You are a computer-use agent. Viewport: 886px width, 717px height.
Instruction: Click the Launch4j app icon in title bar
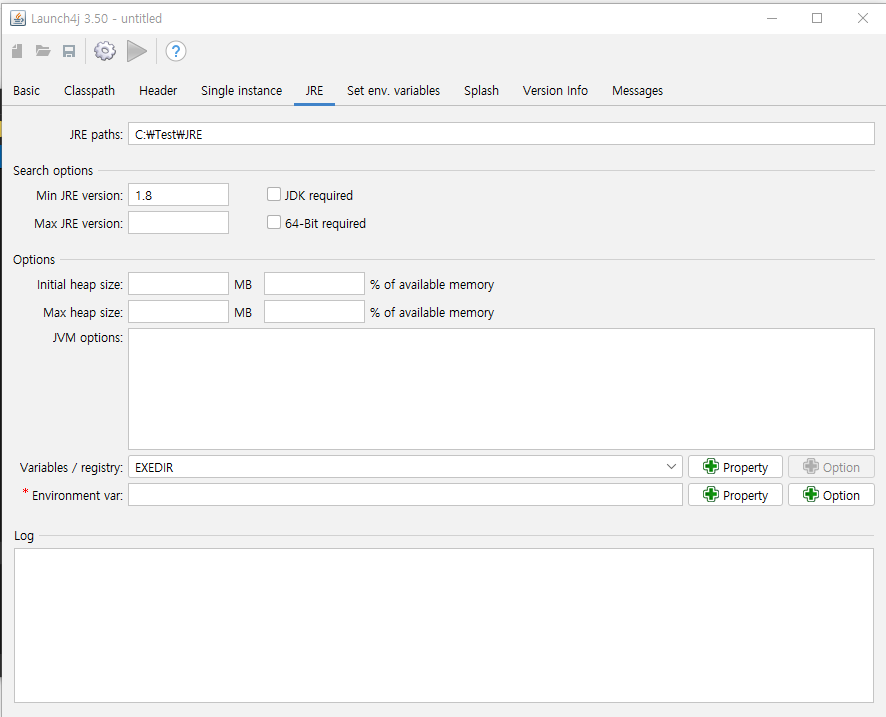coord(18,18)
